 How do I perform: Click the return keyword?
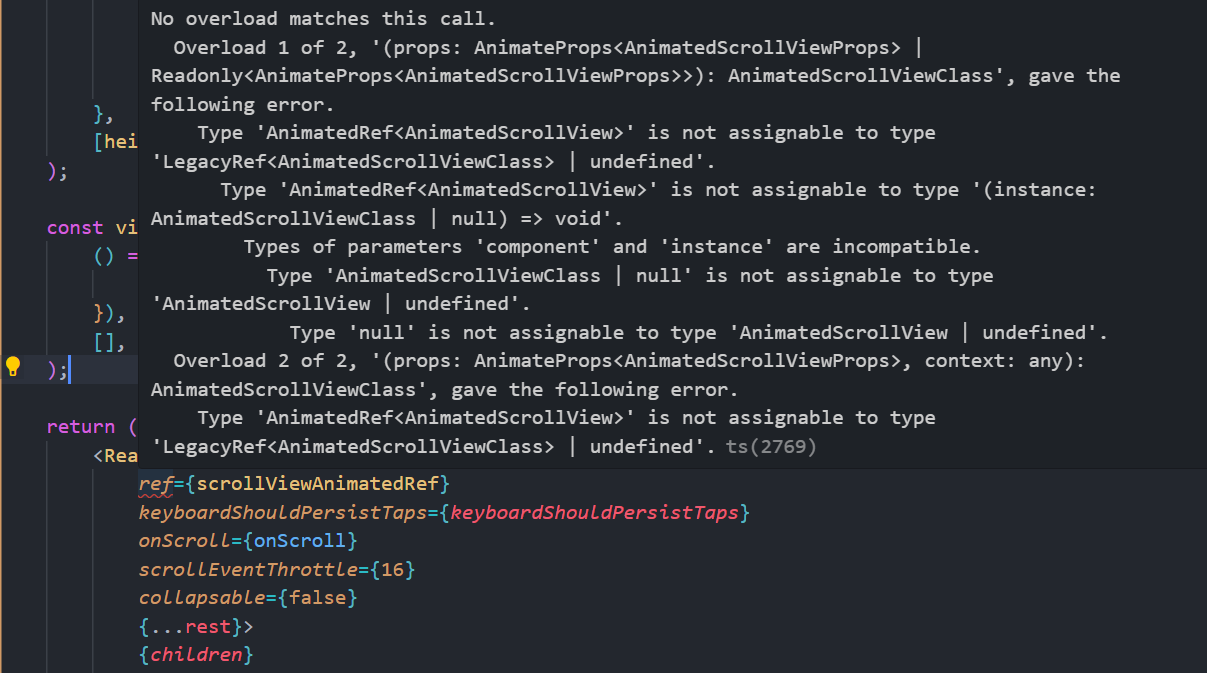pyautogui.click(x=78, y=426)
